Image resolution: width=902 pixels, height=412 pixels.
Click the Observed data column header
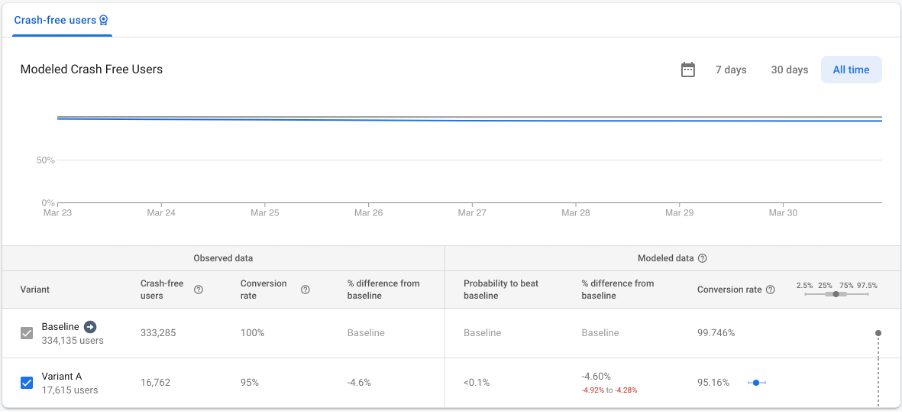pos(223,258)
